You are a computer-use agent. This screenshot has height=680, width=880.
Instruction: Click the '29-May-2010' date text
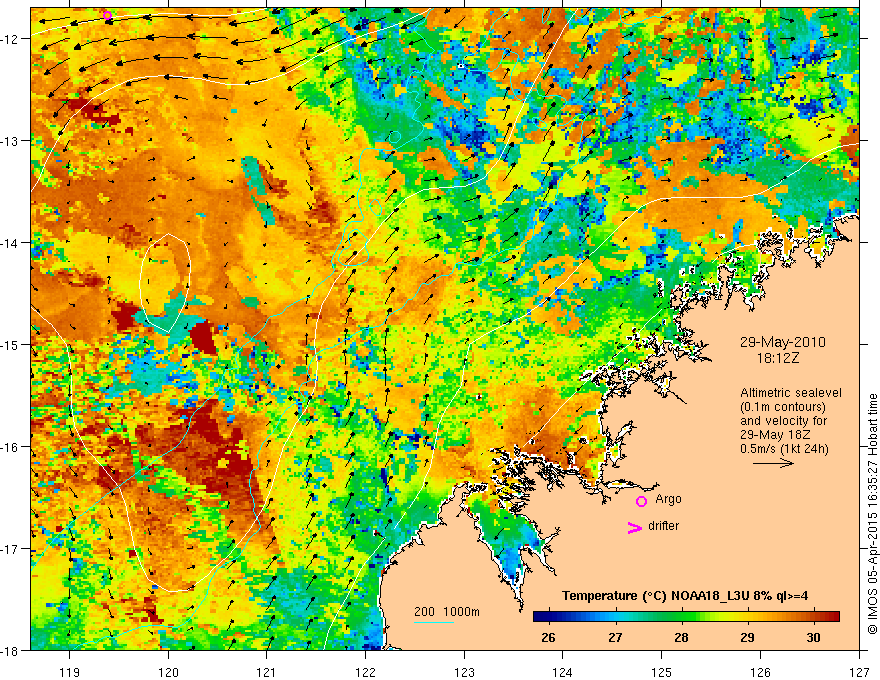click(782, 342)
